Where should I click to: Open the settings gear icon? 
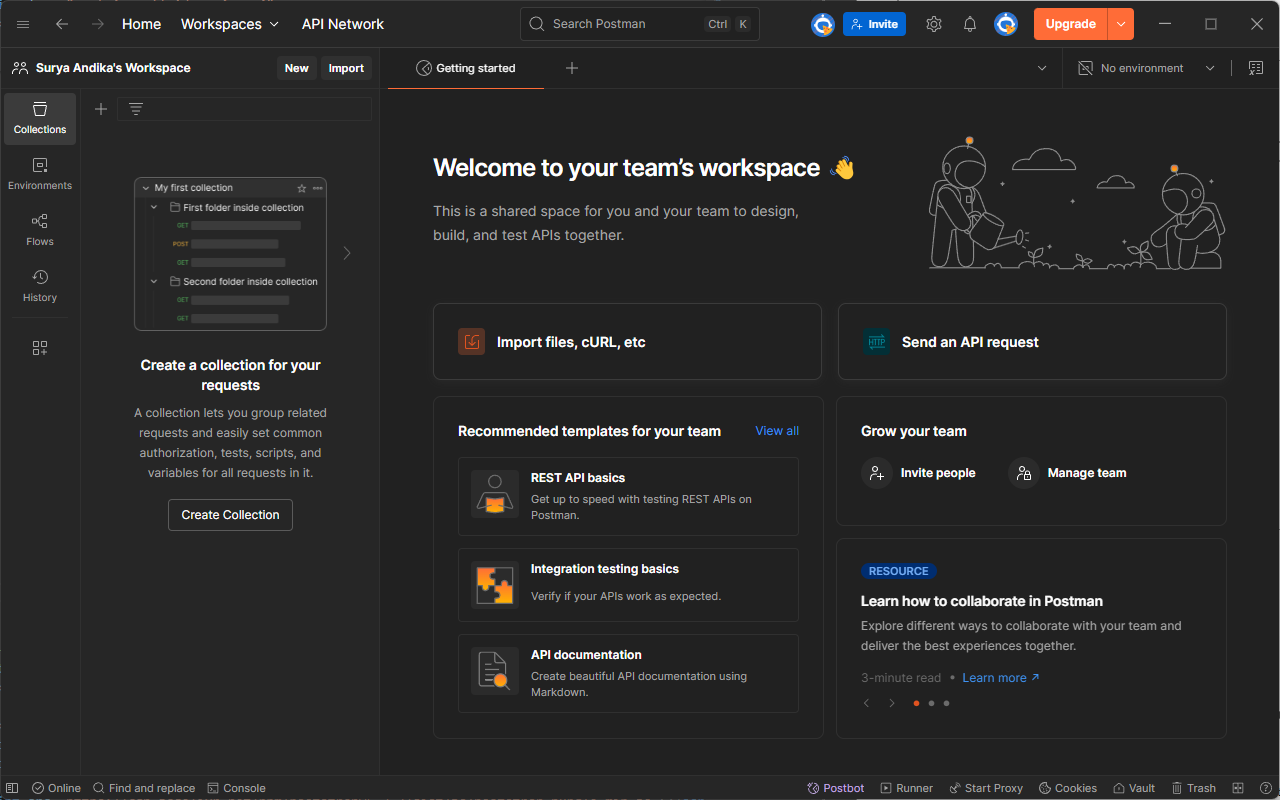point(933,24)
